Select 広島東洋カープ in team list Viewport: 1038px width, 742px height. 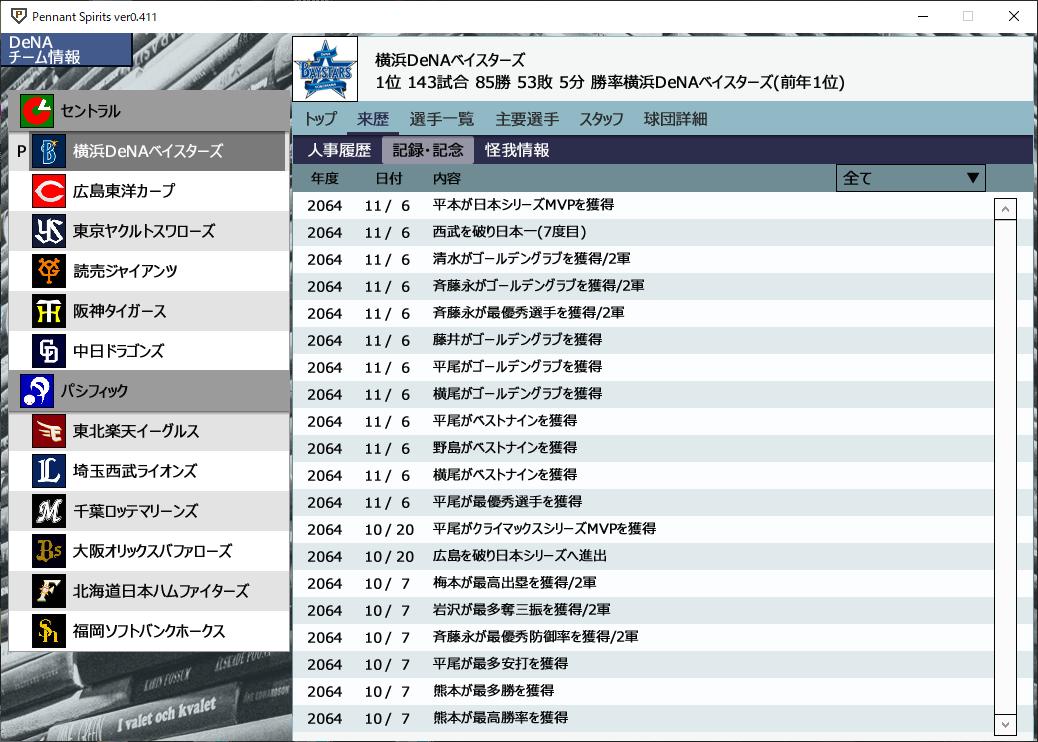[149, 191]
